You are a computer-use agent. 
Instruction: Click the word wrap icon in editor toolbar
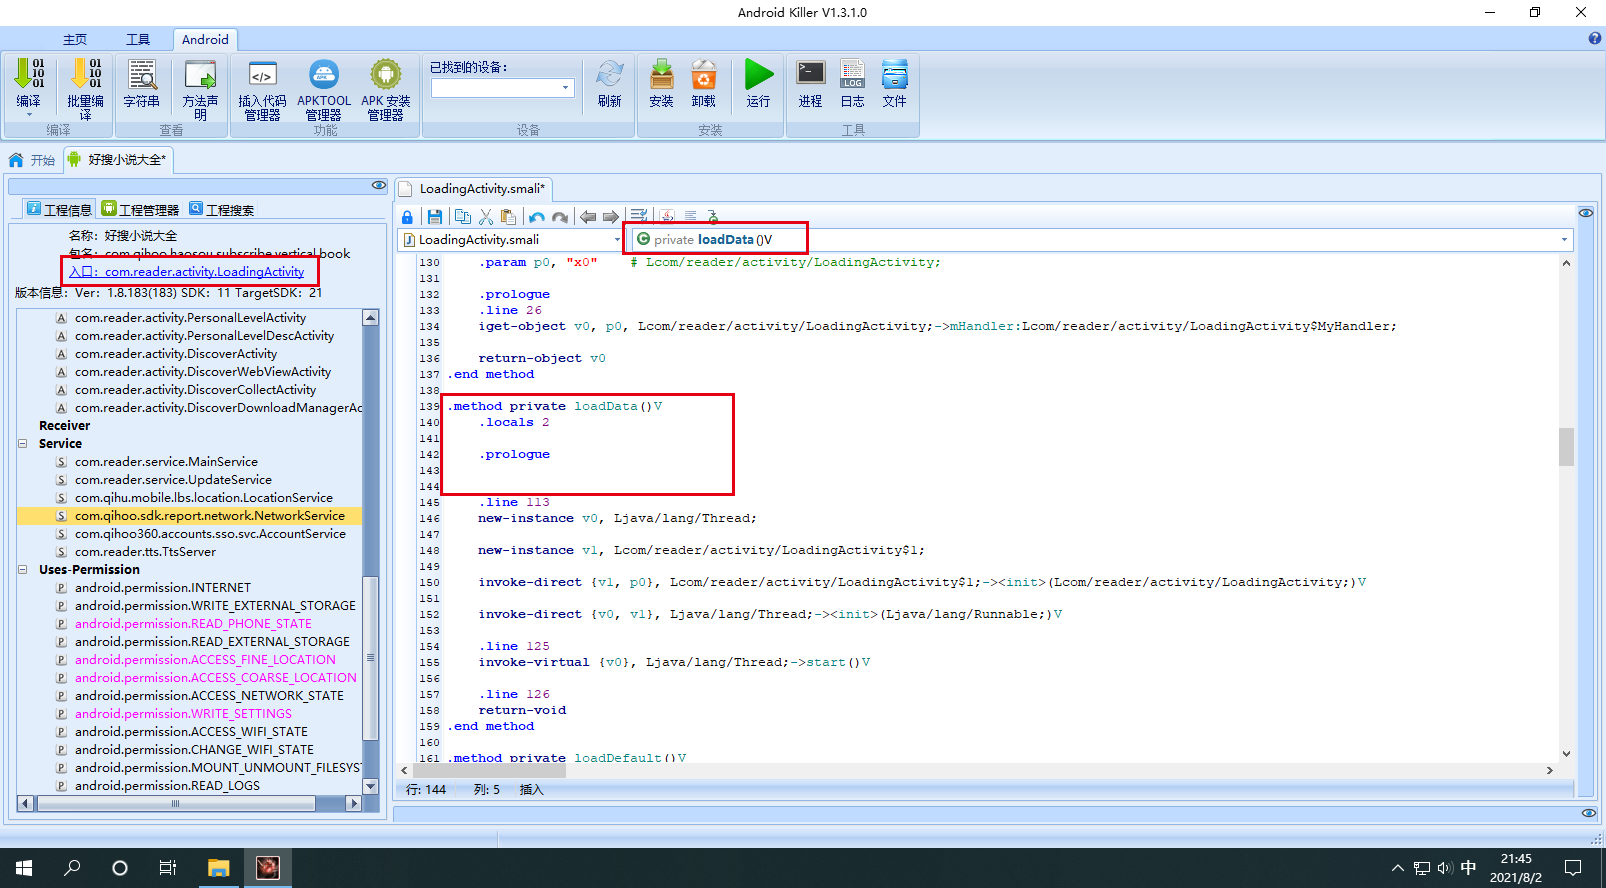[x=639, y=216]
